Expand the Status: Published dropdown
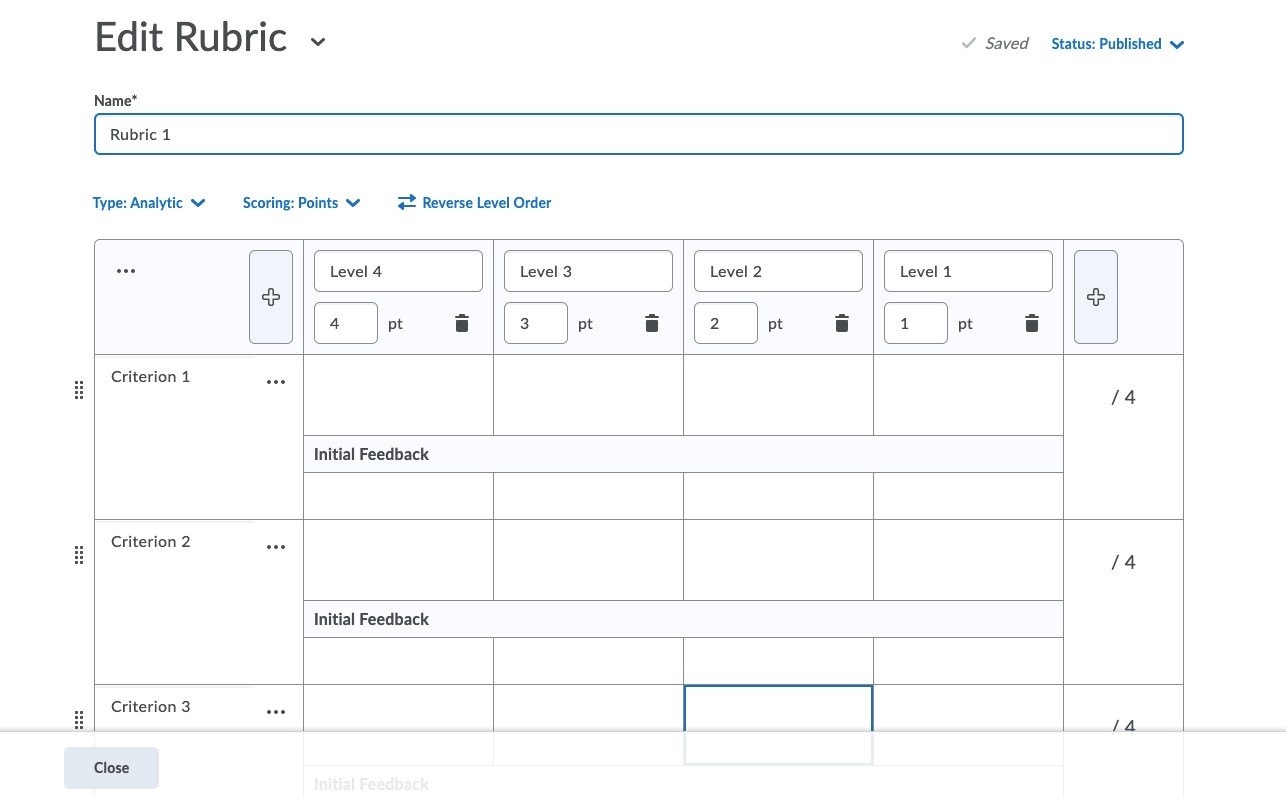Image resolution: width=1286 pixels, height=798 pixels. [1117, 44]
